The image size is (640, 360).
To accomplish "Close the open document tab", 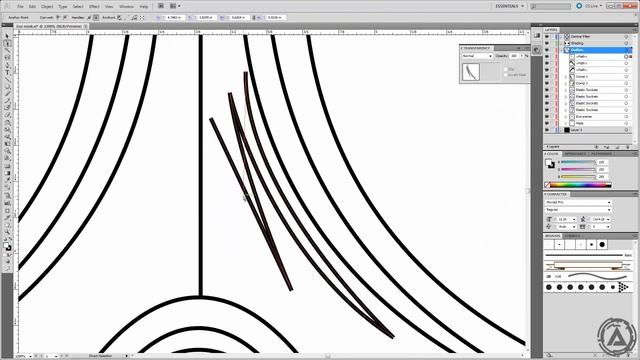I will click(x=86, y=26).
